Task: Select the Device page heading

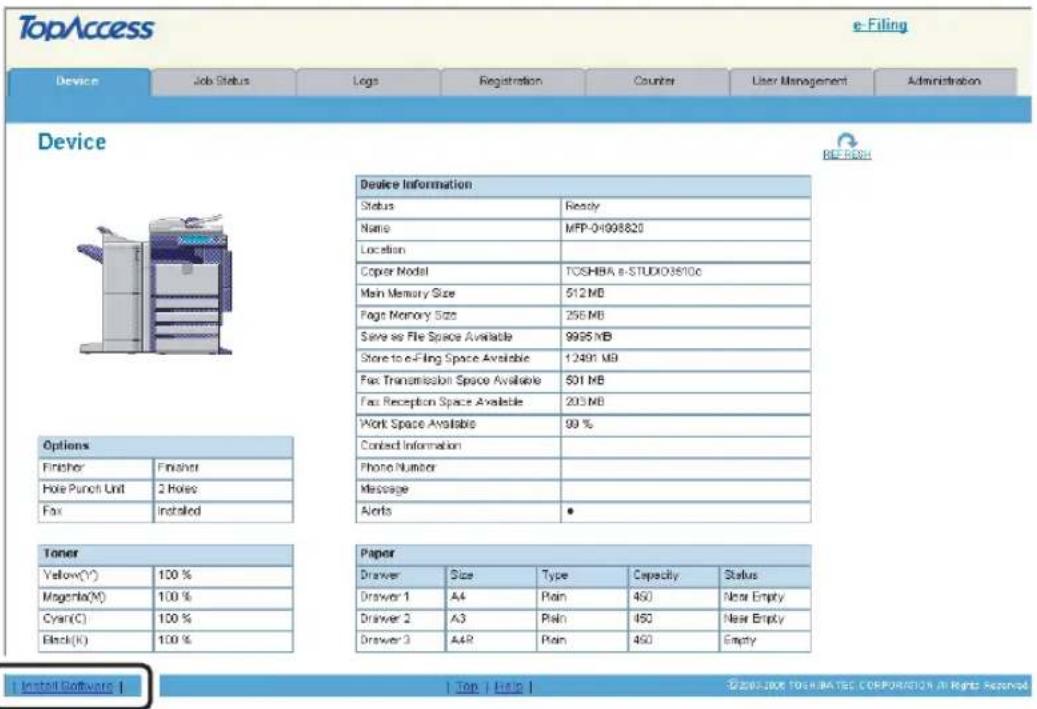Action: 71,142
